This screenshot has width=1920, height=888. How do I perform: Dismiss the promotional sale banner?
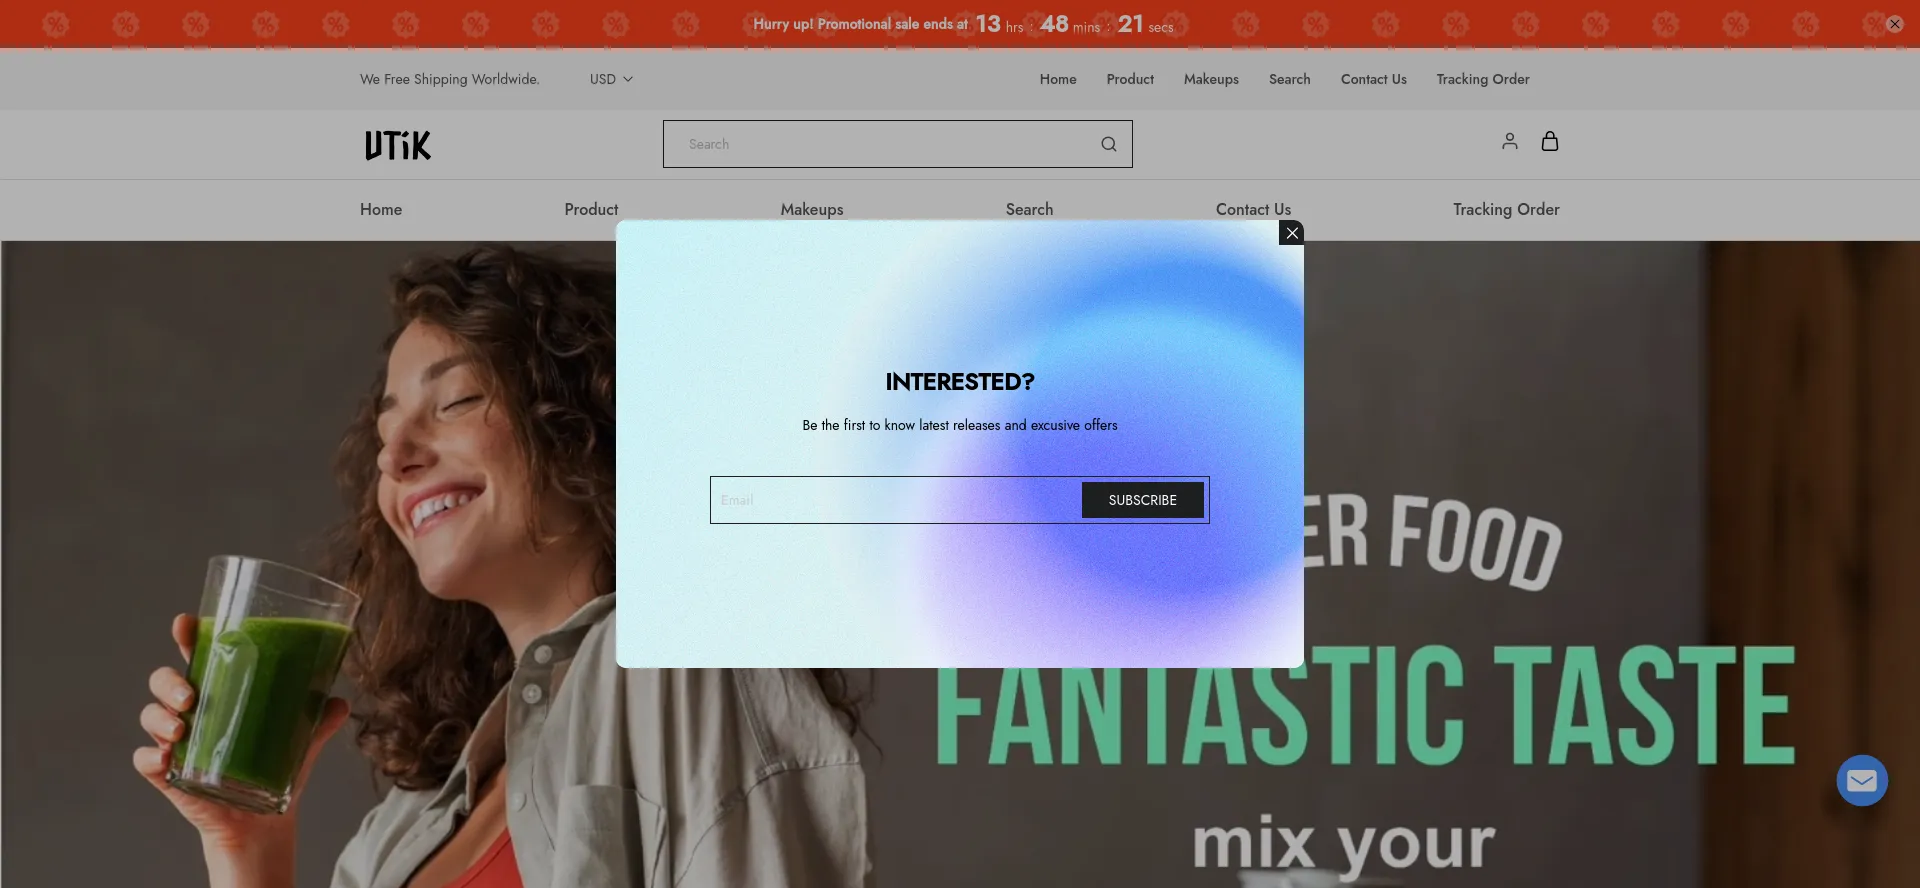[1894, 24]
